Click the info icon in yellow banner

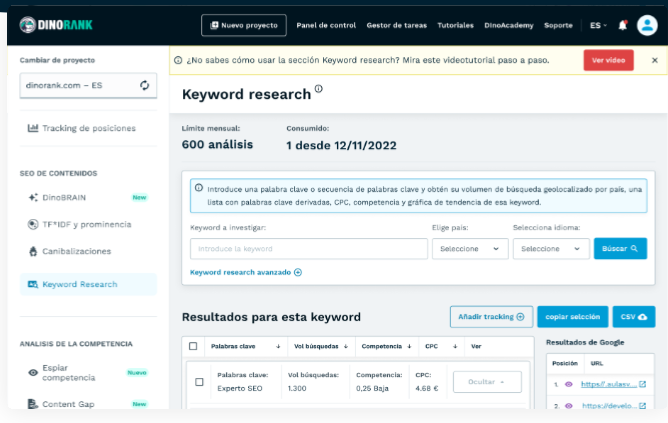tap(178, 60)
